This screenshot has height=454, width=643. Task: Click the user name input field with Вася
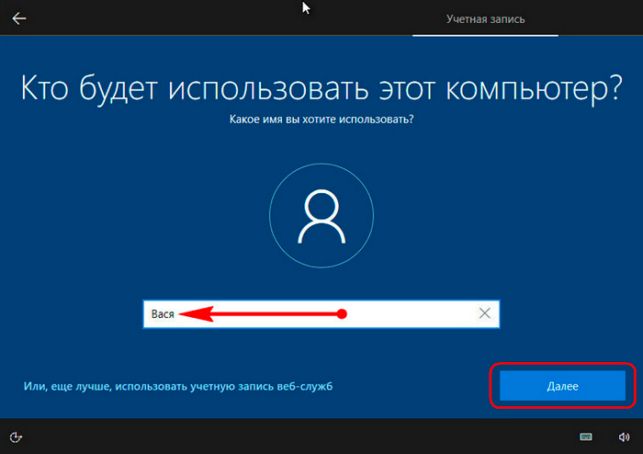321,314
